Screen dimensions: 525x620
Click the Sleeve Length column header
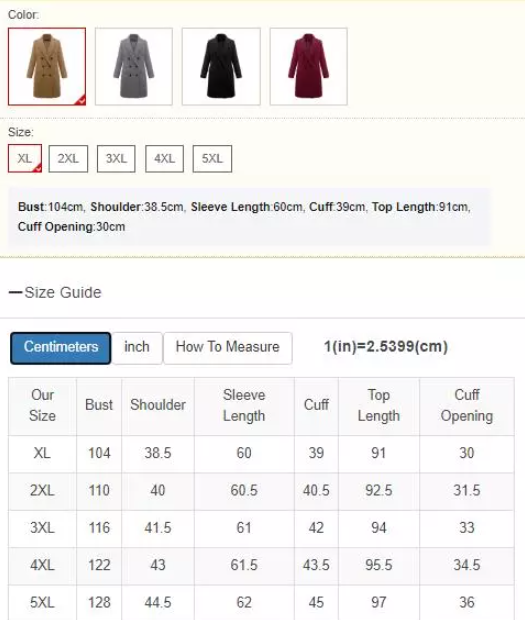pyautogui.click(x=244, y=405)
